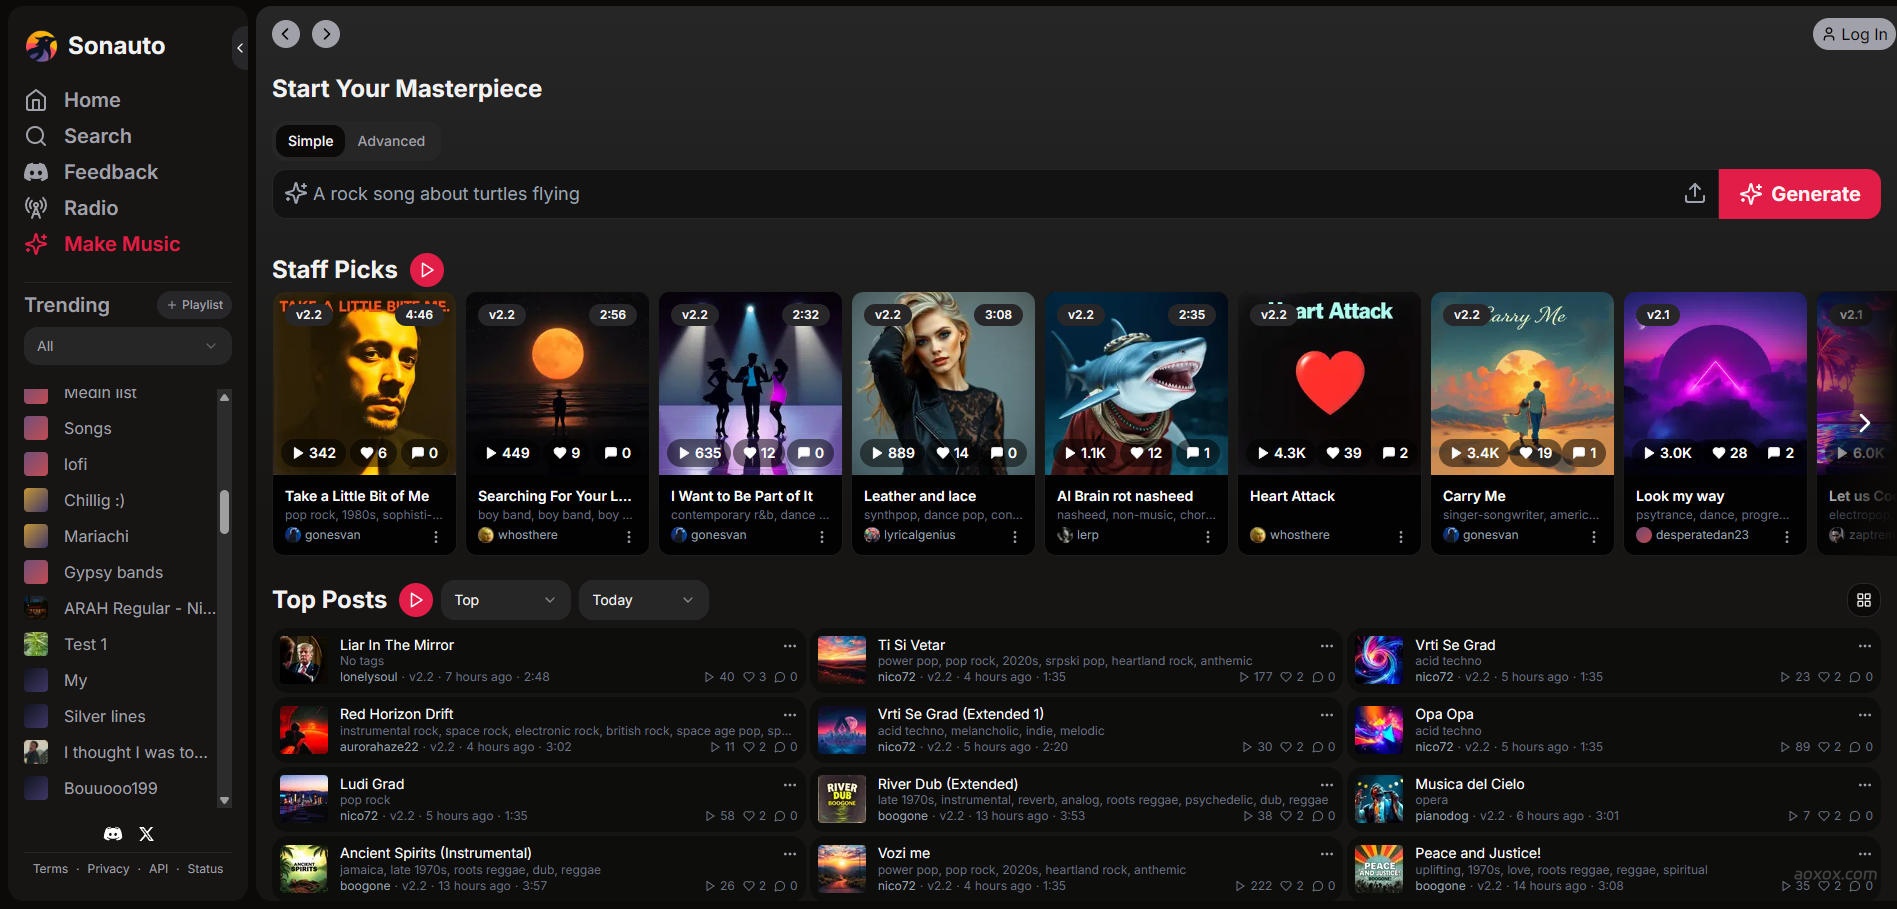Play the Staff Picks playlist
This screenshot has width=1897, height=909.
pos(427,269)
